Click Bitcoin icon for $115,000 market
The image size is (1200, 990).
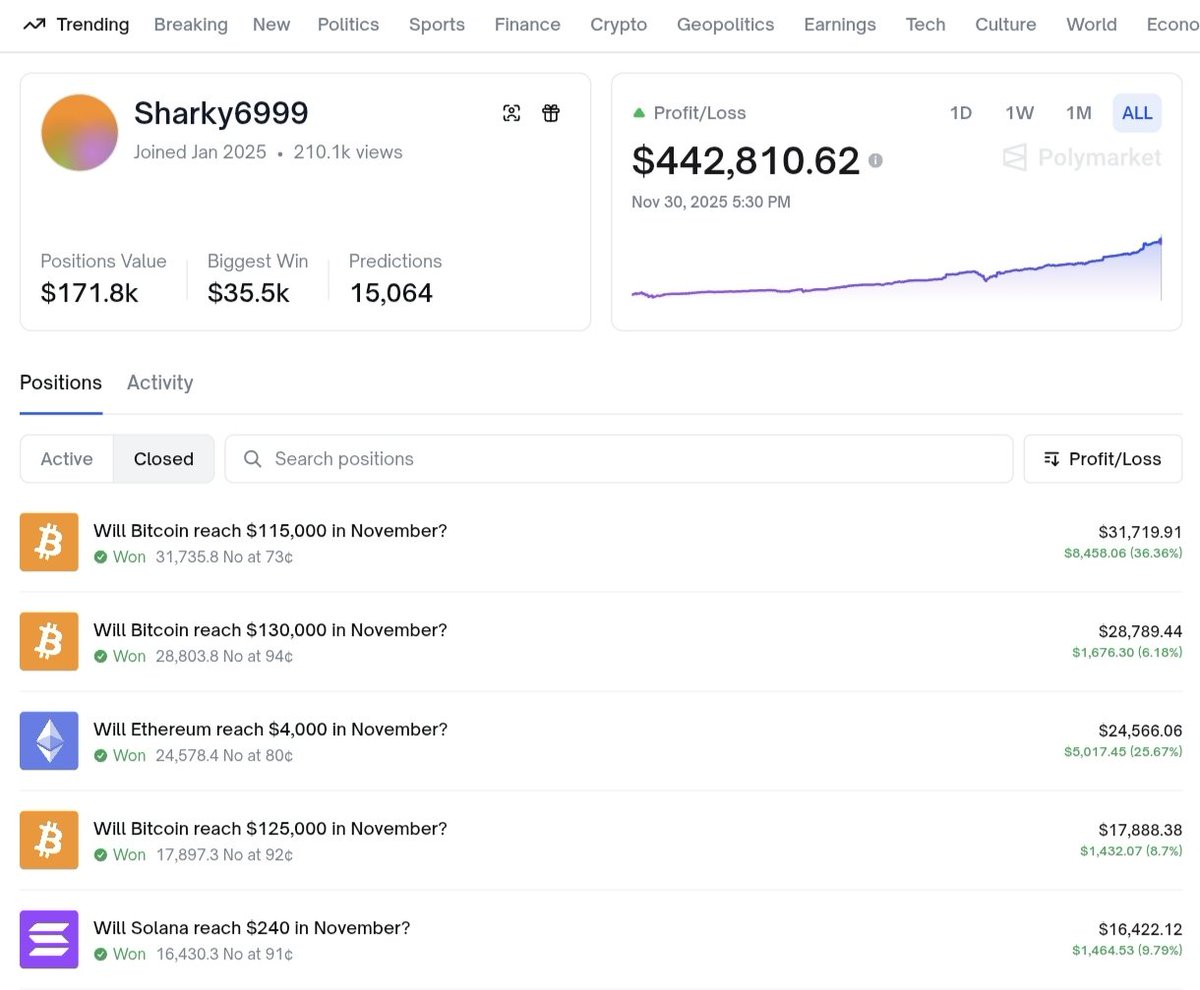point(49,542)
